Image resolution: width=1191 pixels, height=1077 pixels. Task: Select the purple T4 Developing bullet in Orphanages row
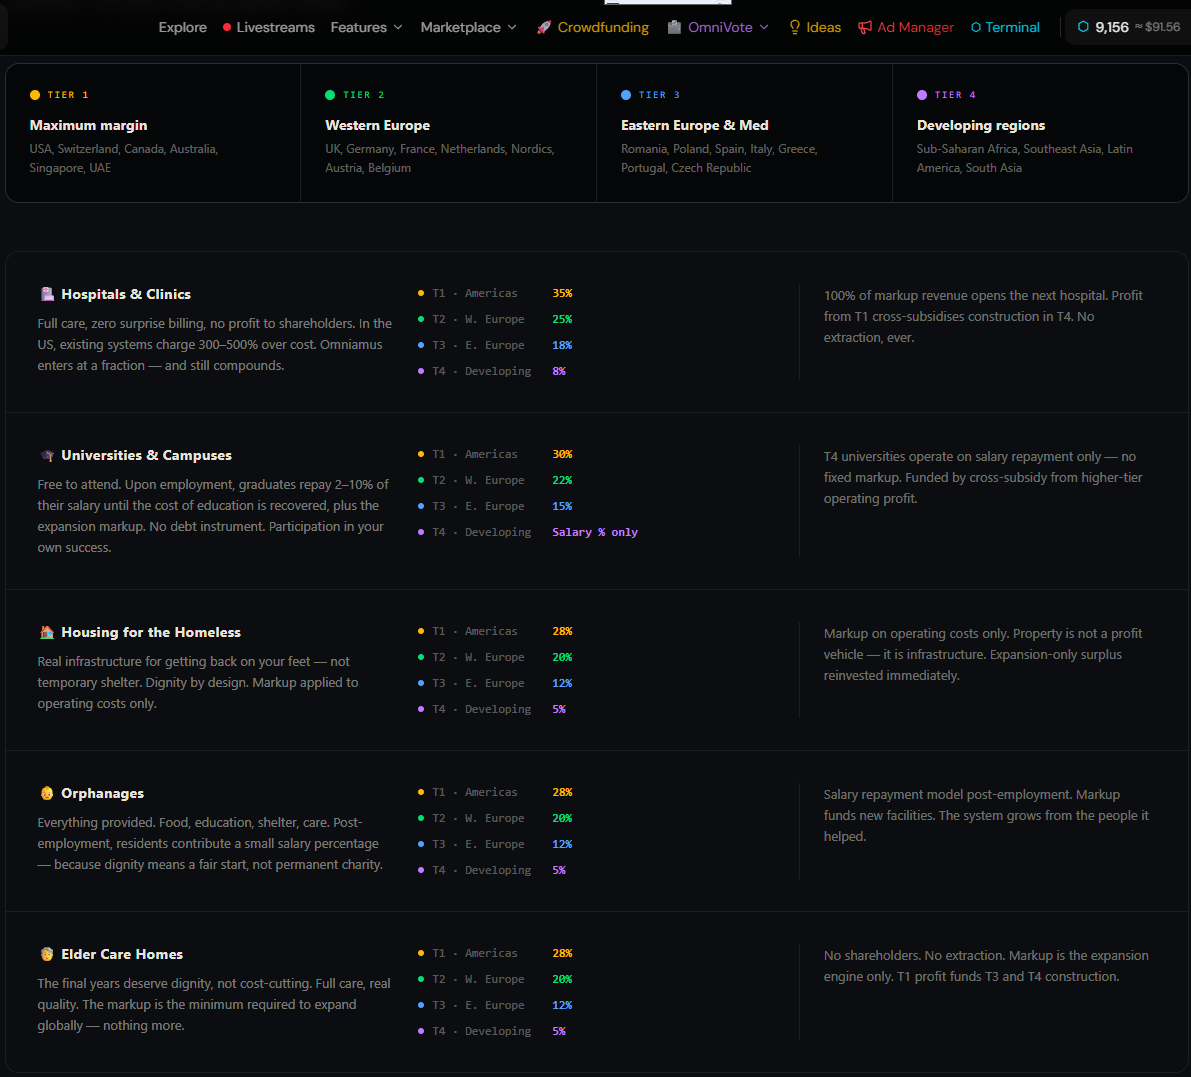coord(421,870)
